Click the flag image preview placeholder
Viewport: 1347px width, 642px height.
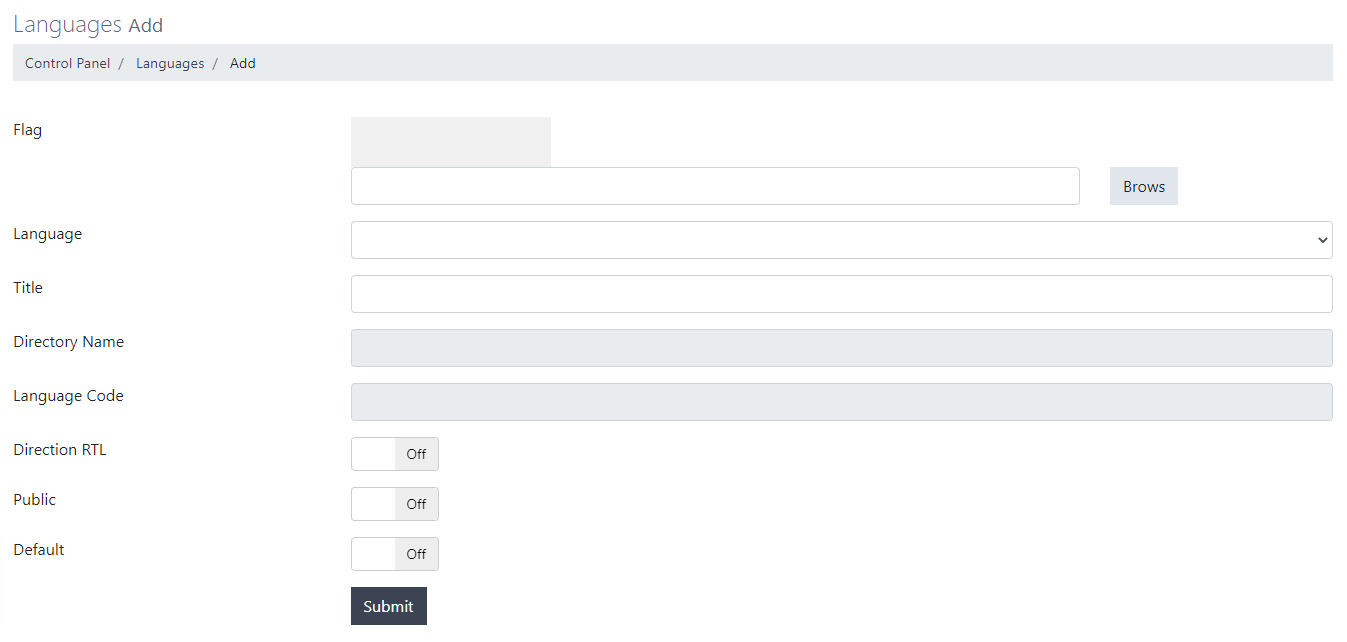click(x=450, y=142)
